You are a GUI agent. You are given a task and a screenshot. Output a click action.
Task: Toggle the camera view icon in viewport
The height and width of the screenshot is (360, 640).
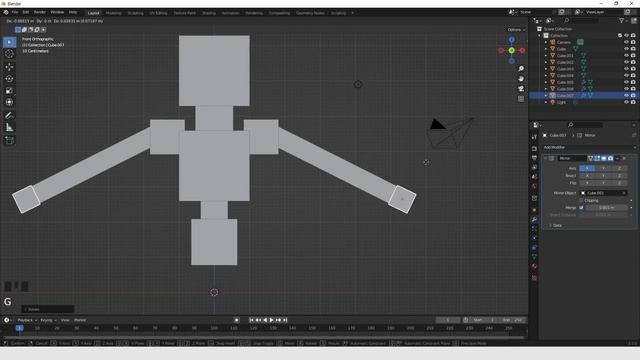point(521,89)
